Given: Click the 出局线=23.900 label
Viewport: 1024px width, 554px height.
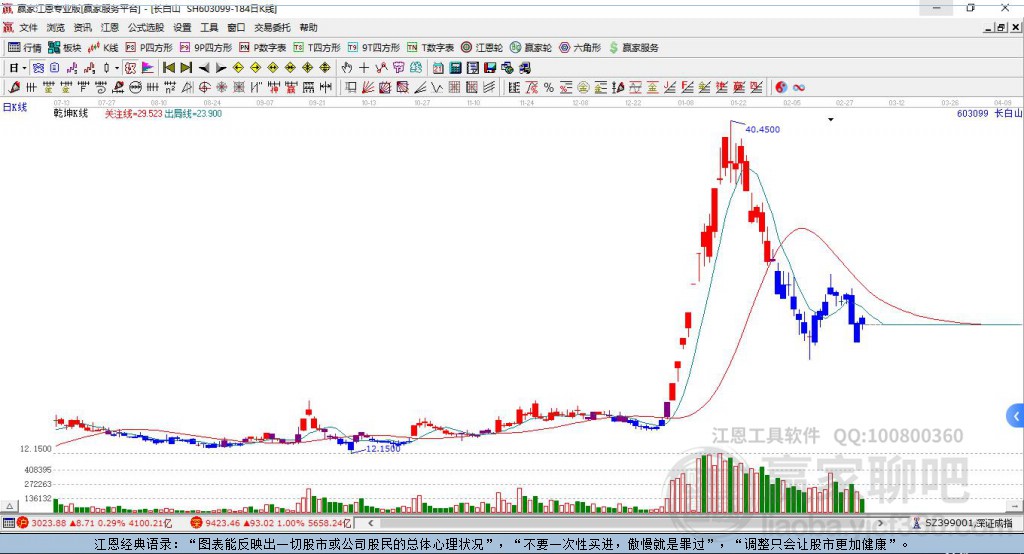Looking at the screenshot, I should pyautogui.click(x=193, y=114).
